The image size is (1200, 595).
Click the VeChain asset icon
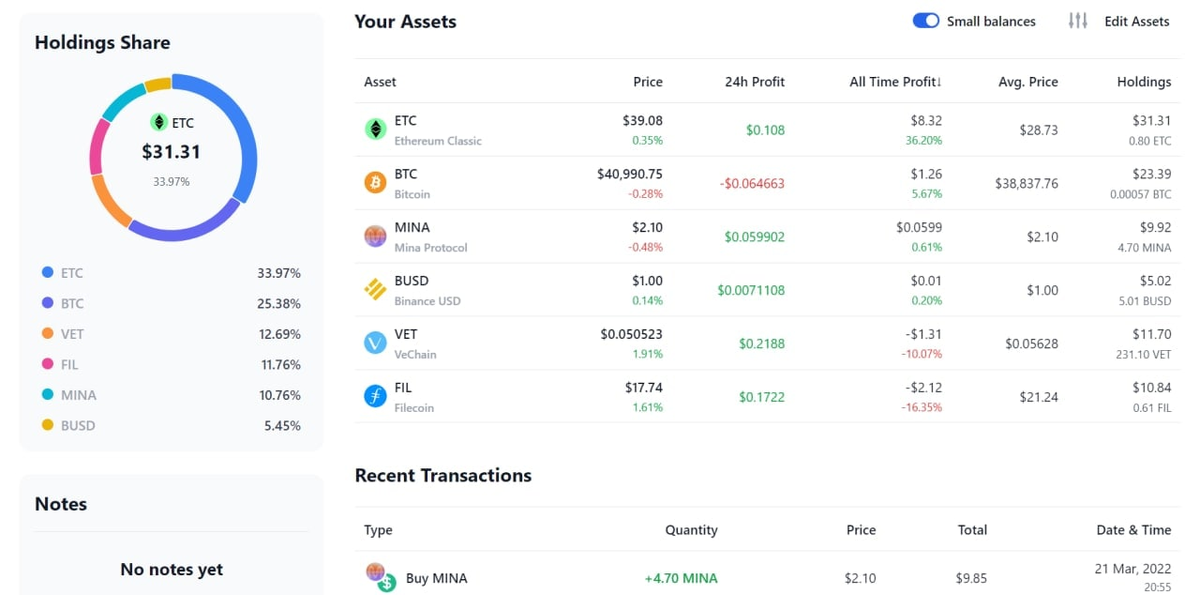click(375, 343)
